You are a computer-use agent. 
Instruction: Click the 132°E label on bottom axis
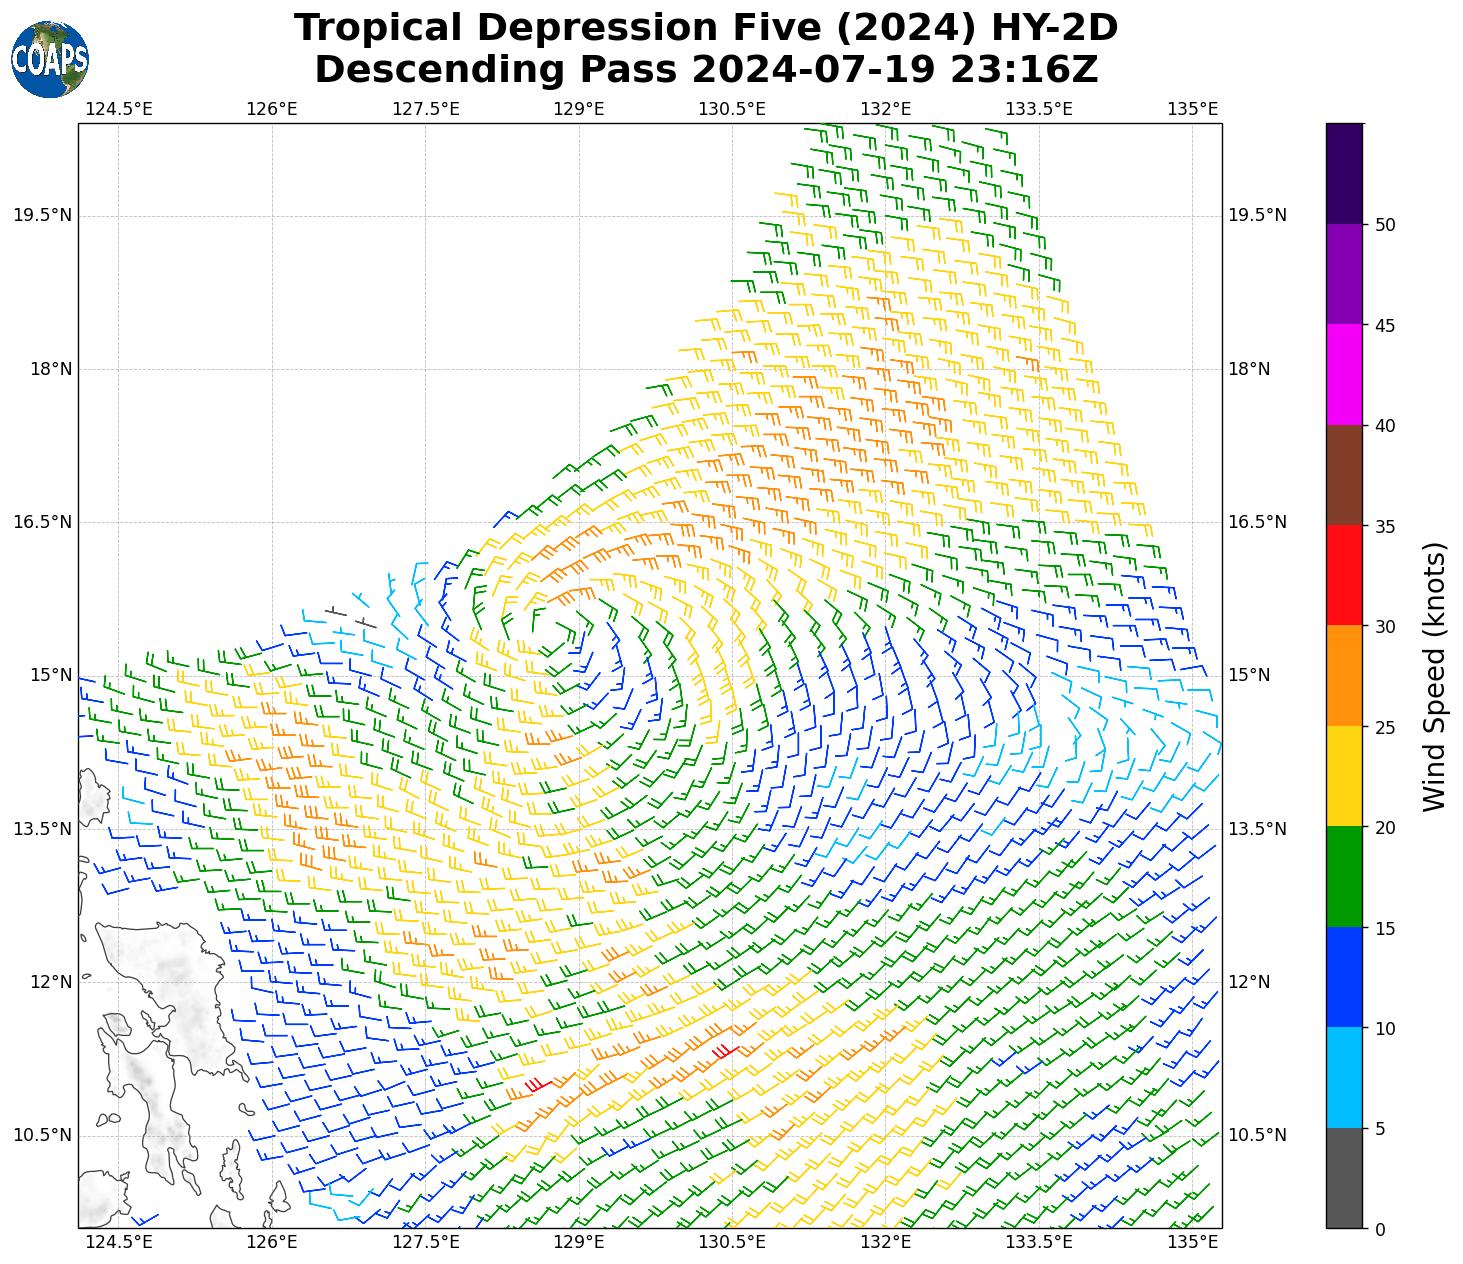pyautogui.click(x=885, y=1243)
